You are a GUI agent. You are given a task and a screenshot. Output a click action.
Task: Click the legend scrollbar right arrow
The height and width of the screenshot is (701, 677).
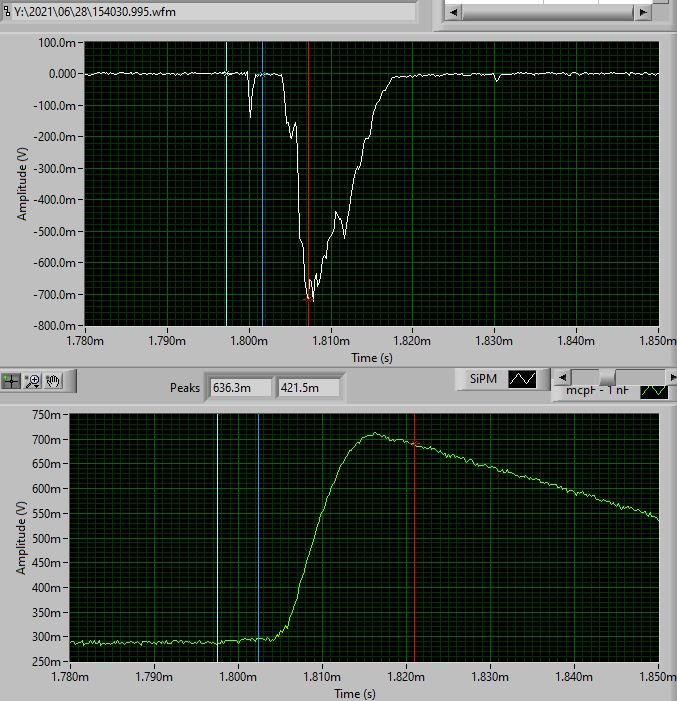(x=673, y=377)
